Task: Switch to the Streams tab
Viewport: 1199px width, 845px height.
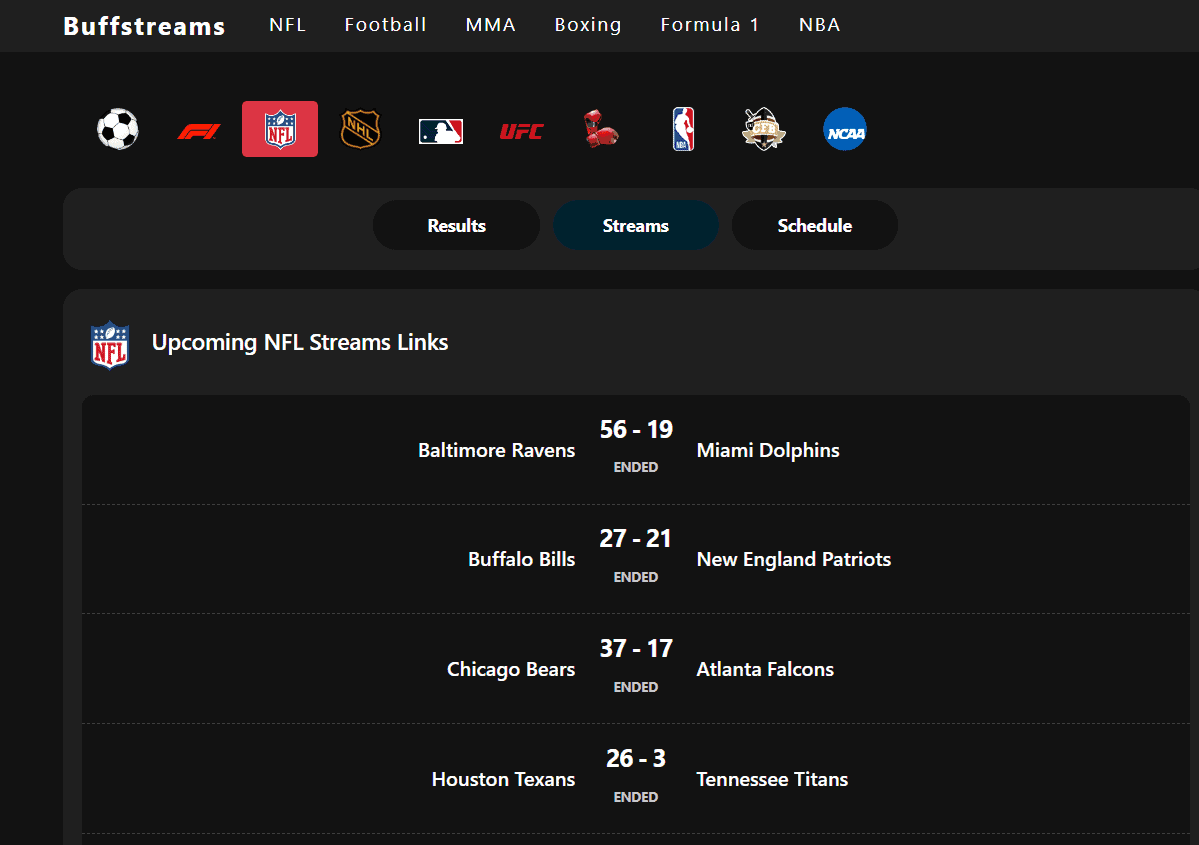Action: pos(635,226)
